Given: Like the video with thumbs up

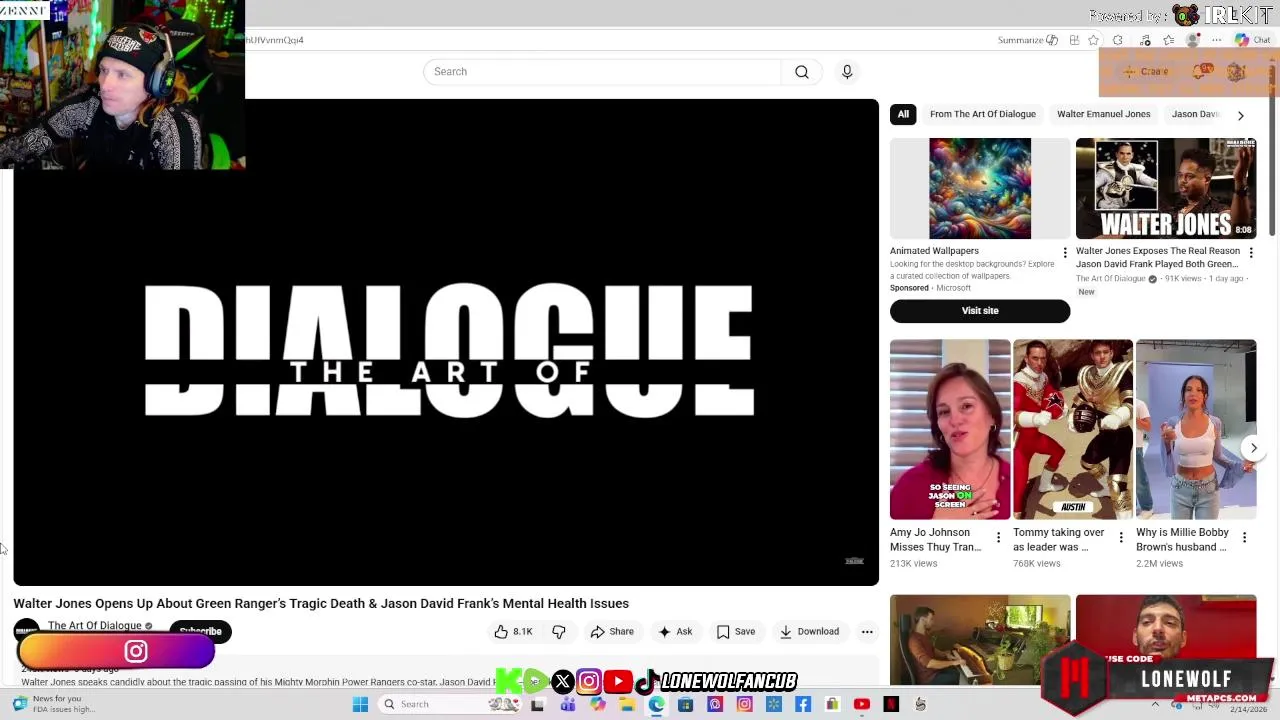Looking at the screenshot, I should tap(513, 632).
